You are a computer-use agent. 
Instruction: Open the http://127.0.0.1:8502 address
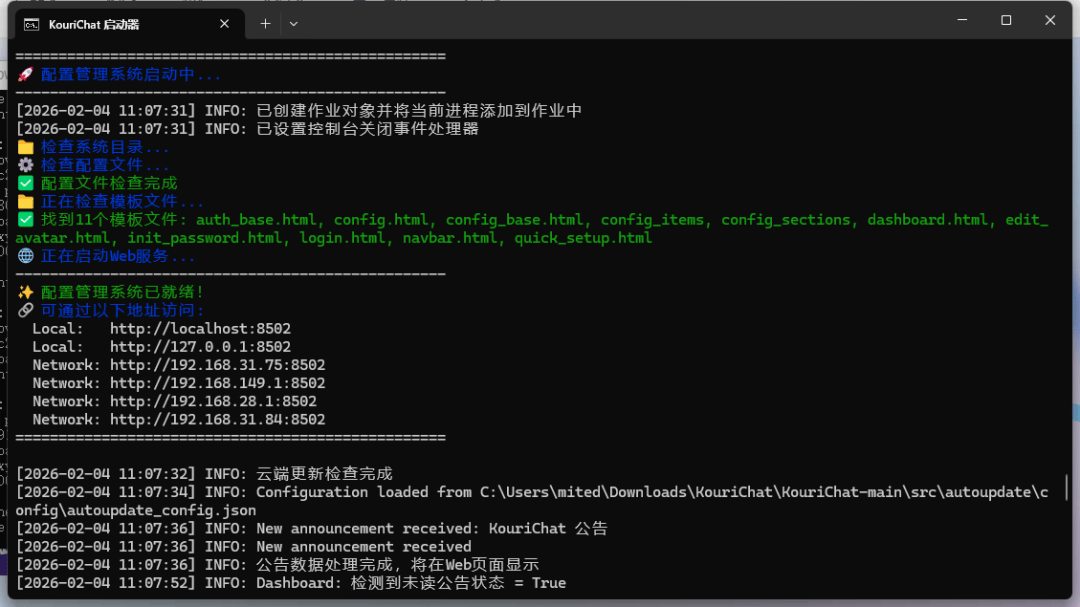(200, 347)
